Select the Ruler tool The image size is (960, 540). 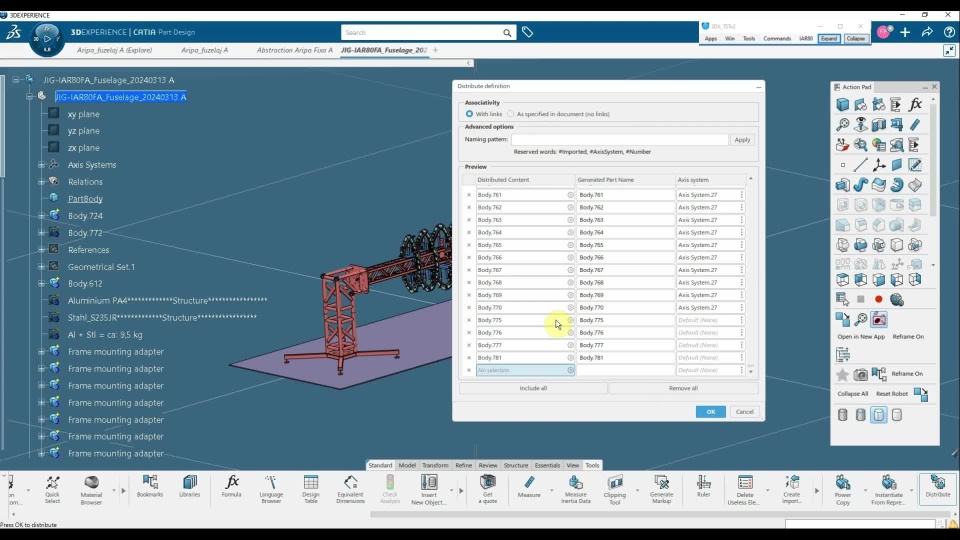[703, 487]
